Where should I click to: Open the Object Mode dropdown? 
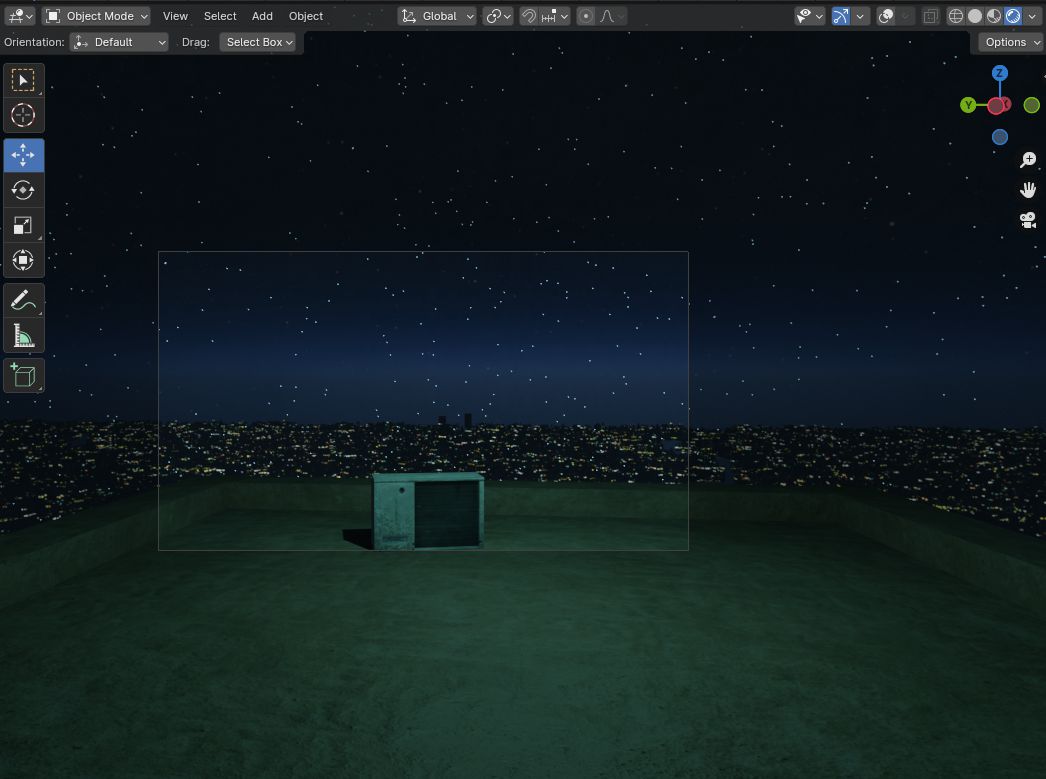pyautogui.click(x=96, y=16)
